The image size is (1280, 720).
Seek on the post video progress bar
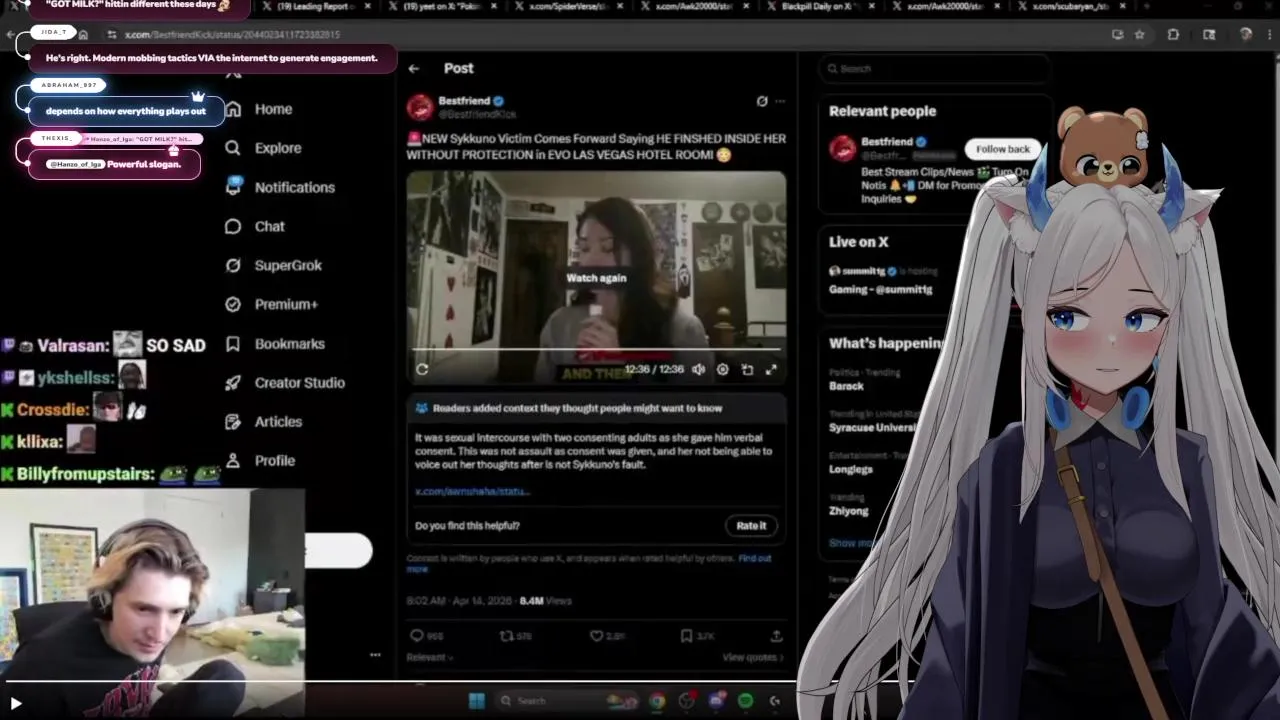[x=596, y=349]
